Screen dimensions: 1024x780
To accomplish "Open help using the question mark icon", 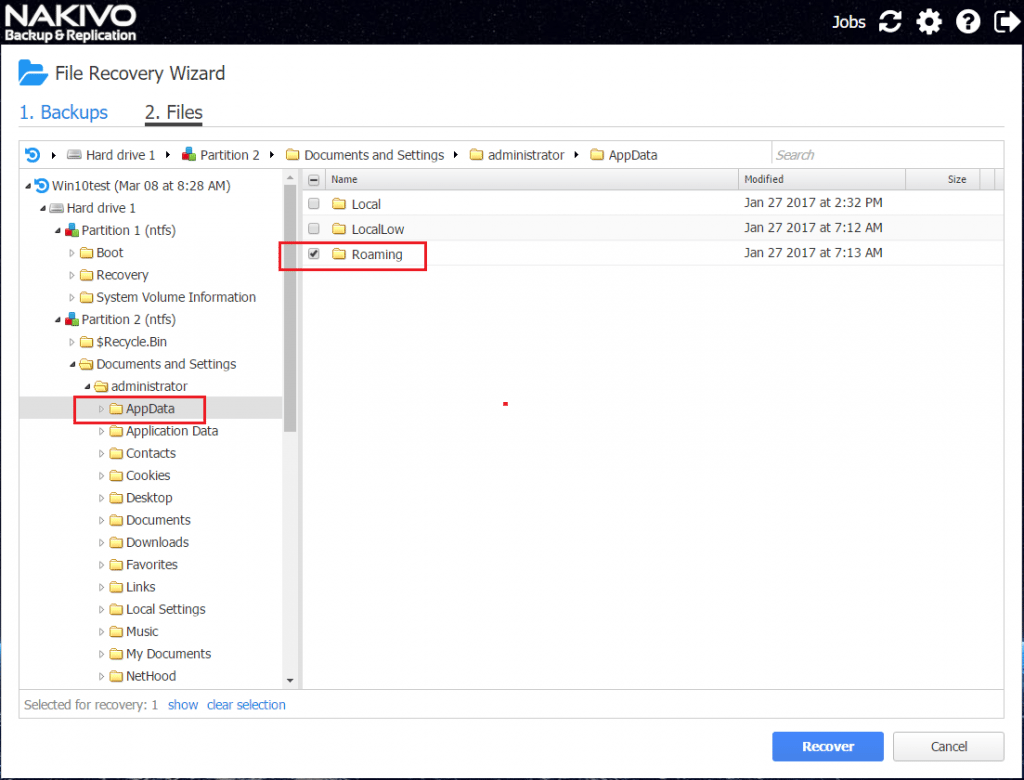I will (x=967, y=21).
